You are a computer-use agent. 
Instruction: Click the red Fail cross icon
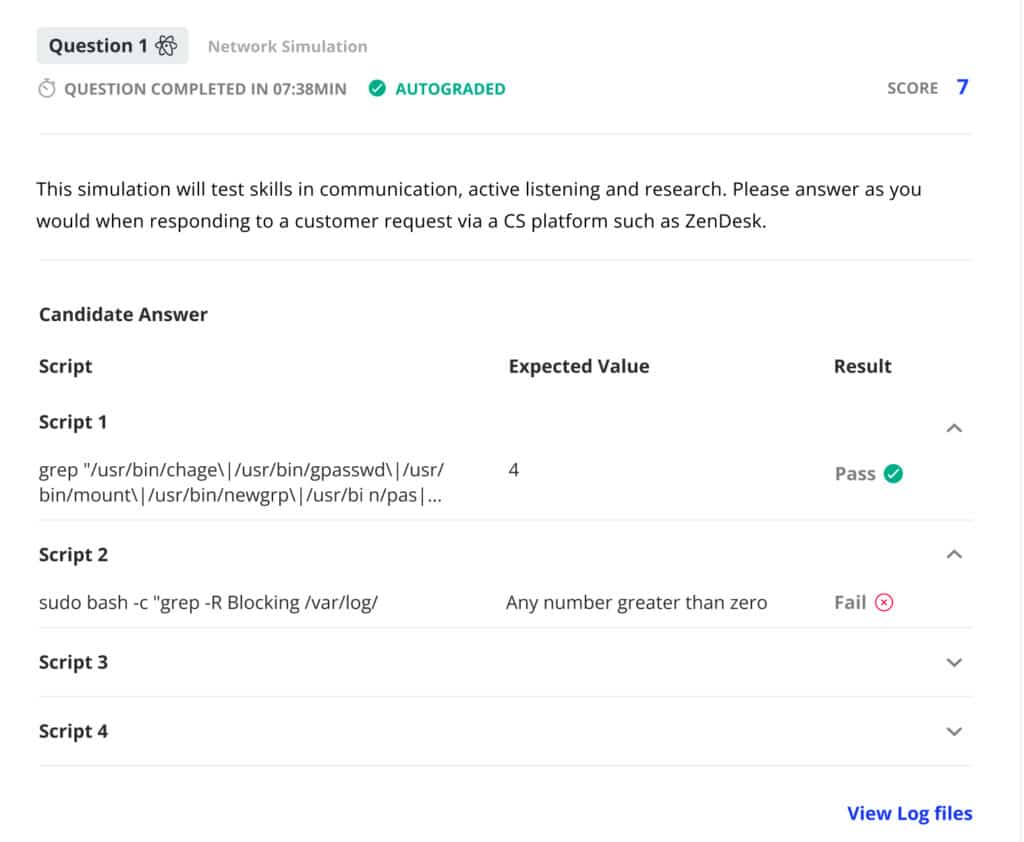884,602
